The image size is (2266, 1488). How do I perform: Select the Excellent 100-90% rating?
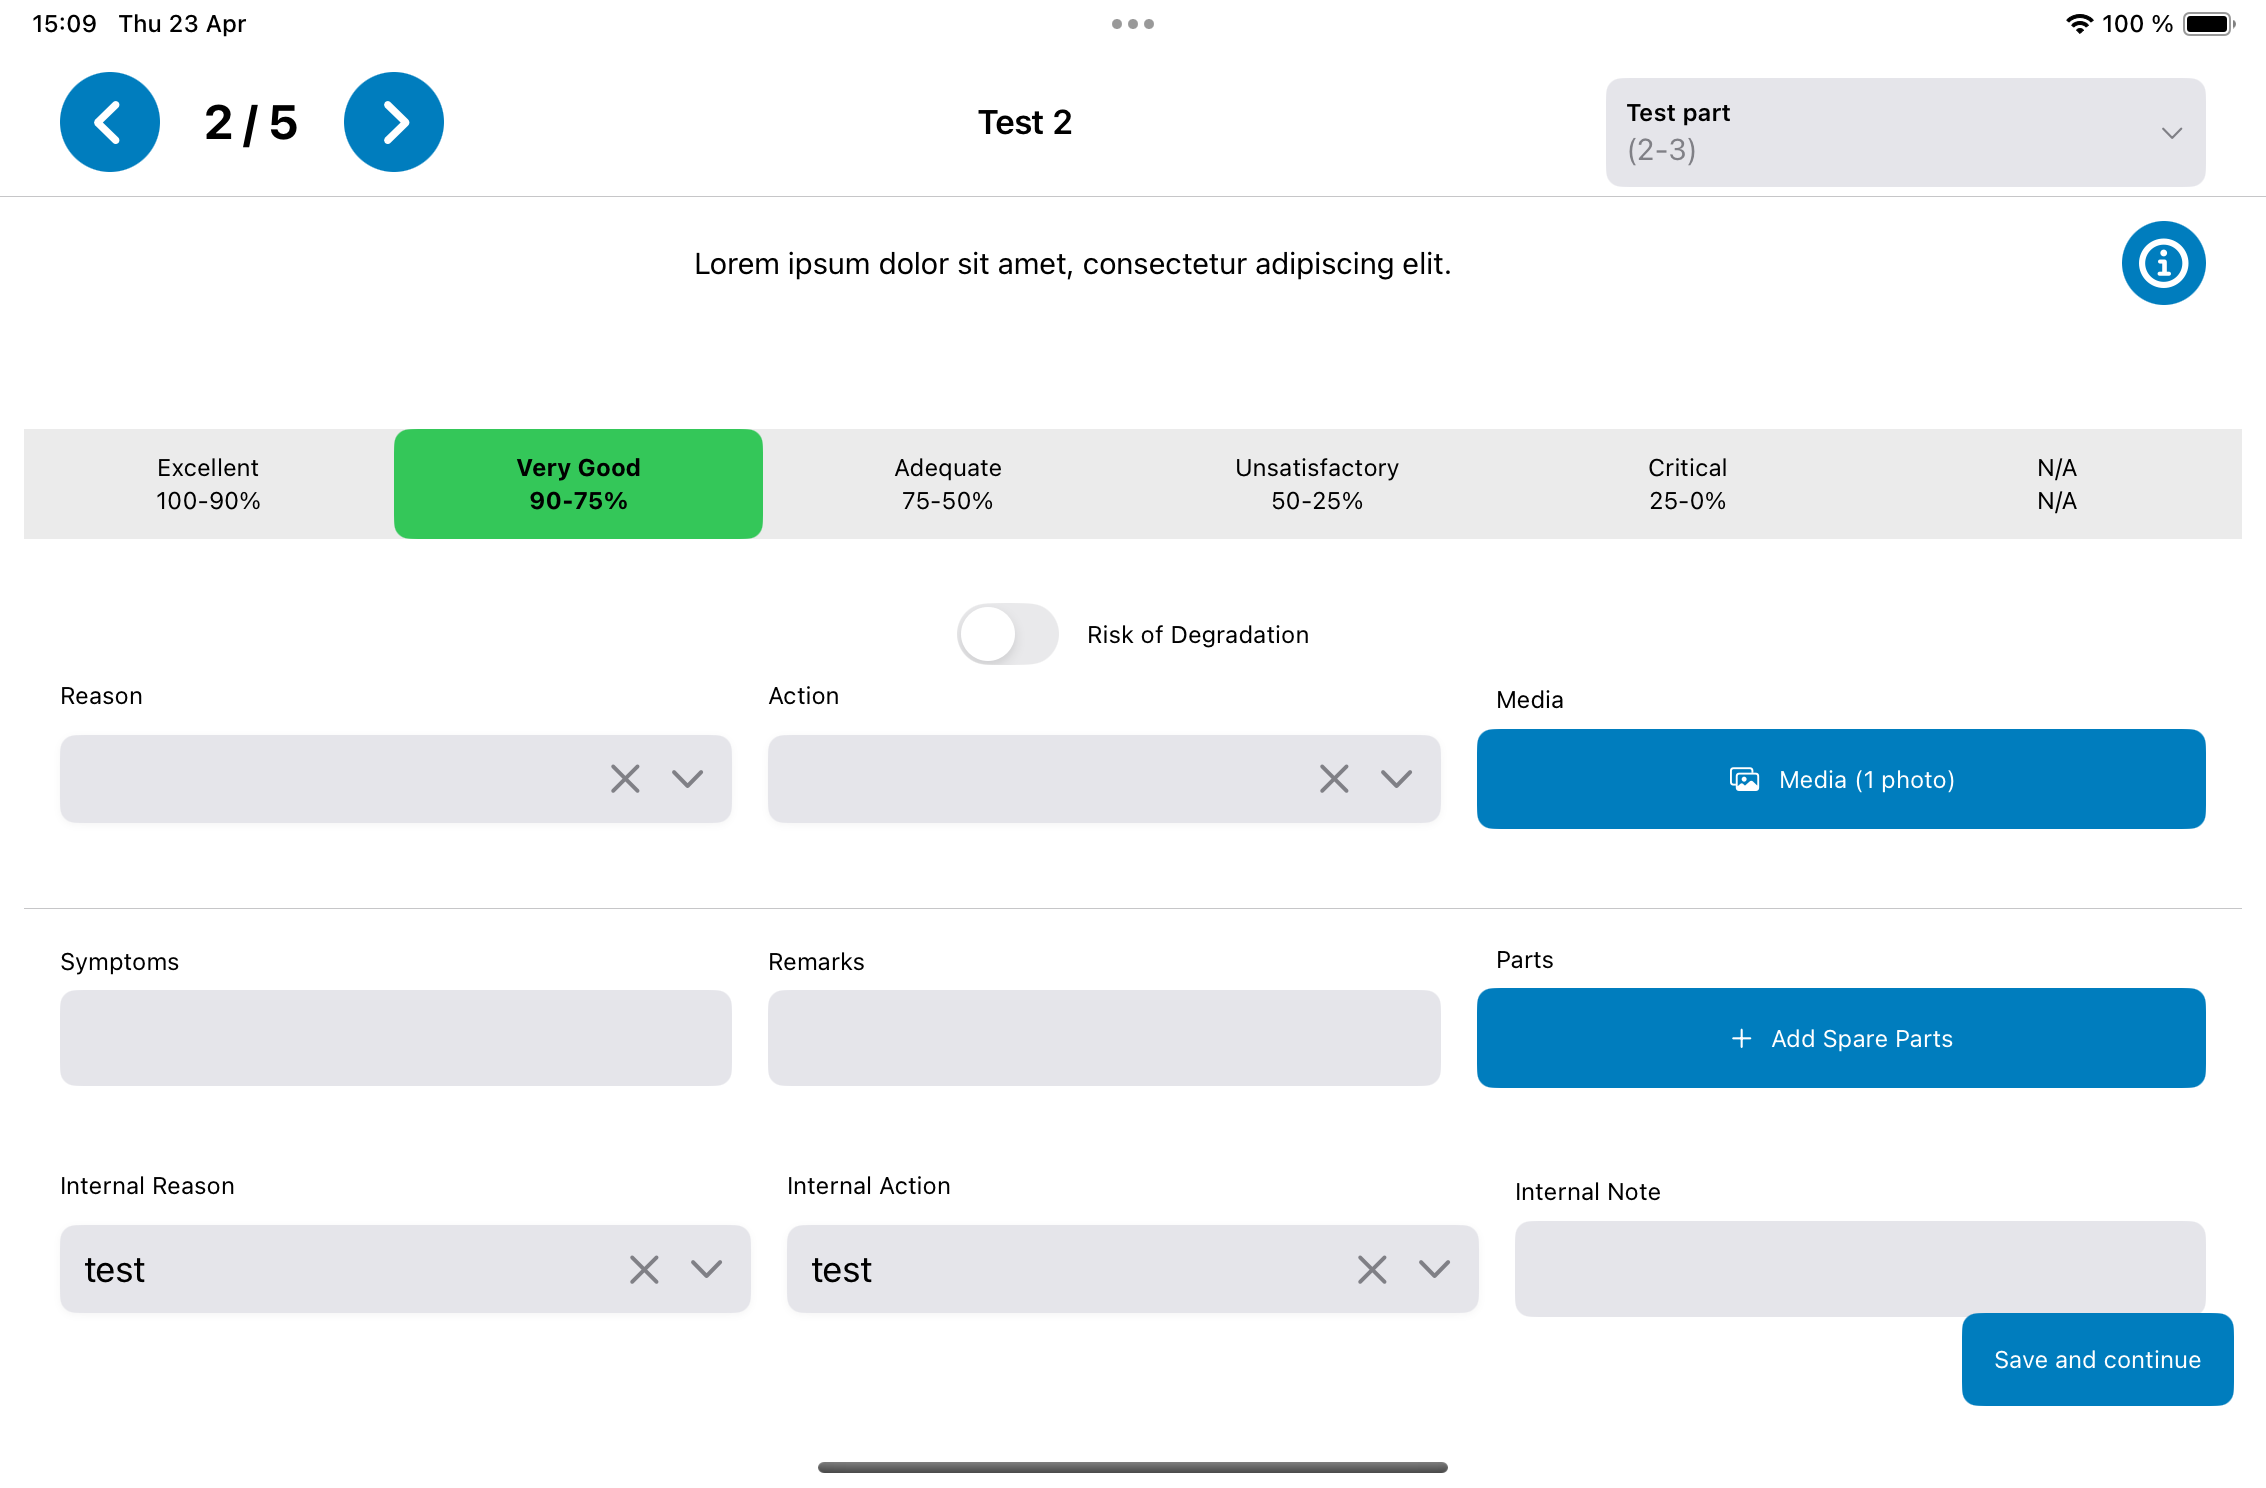pos(207,484)
